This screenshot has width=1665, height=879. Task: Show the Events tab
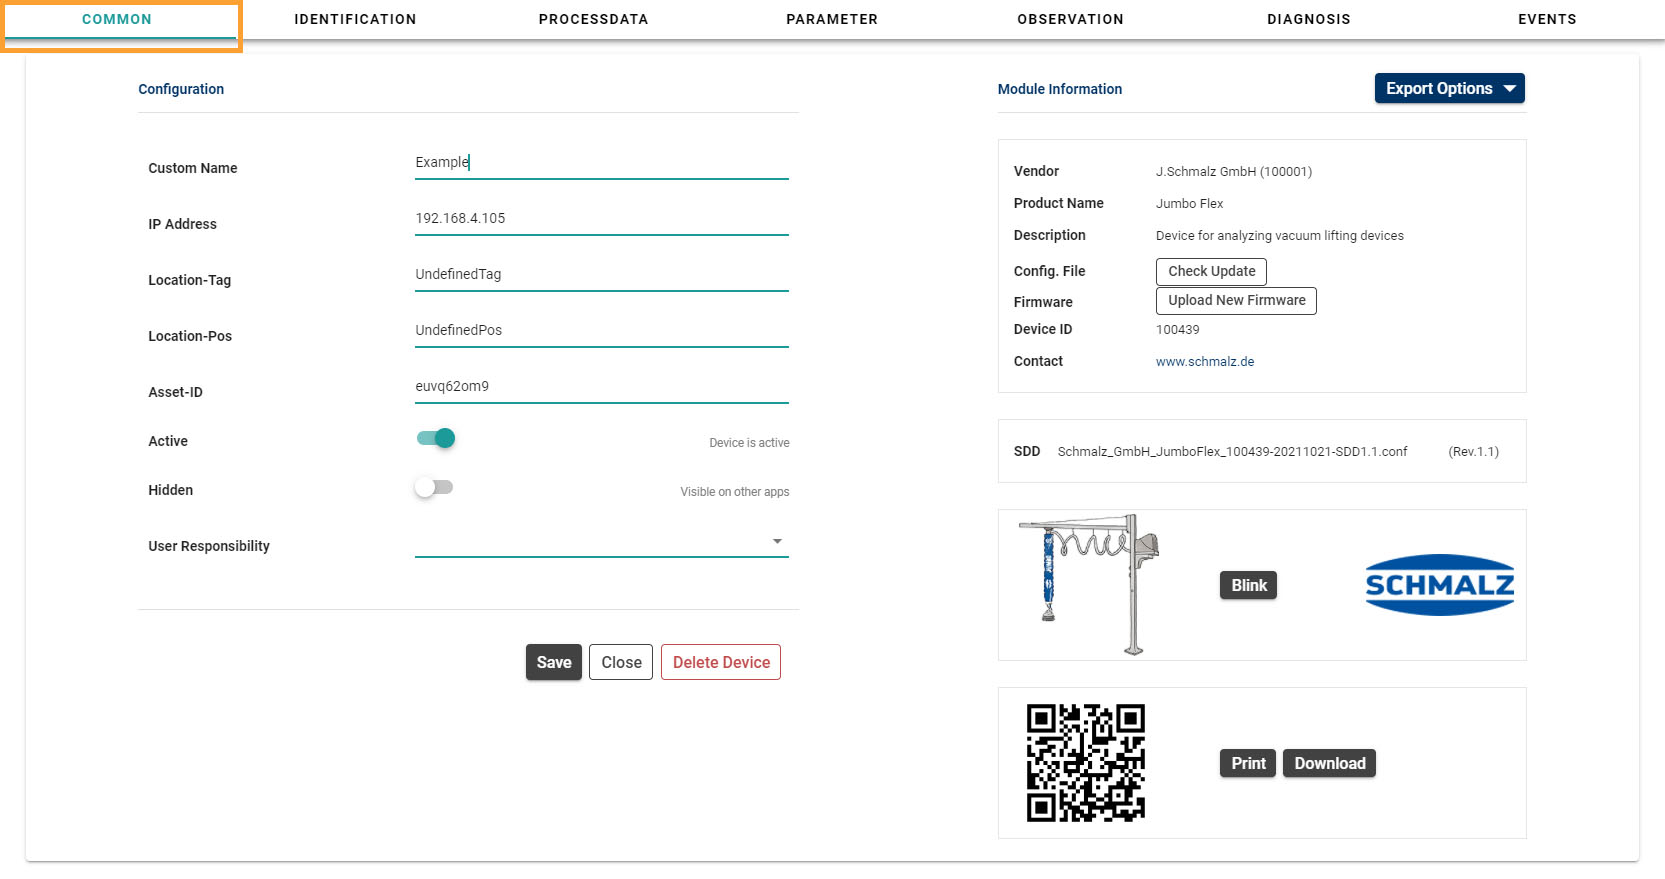tap(1546, 19)
